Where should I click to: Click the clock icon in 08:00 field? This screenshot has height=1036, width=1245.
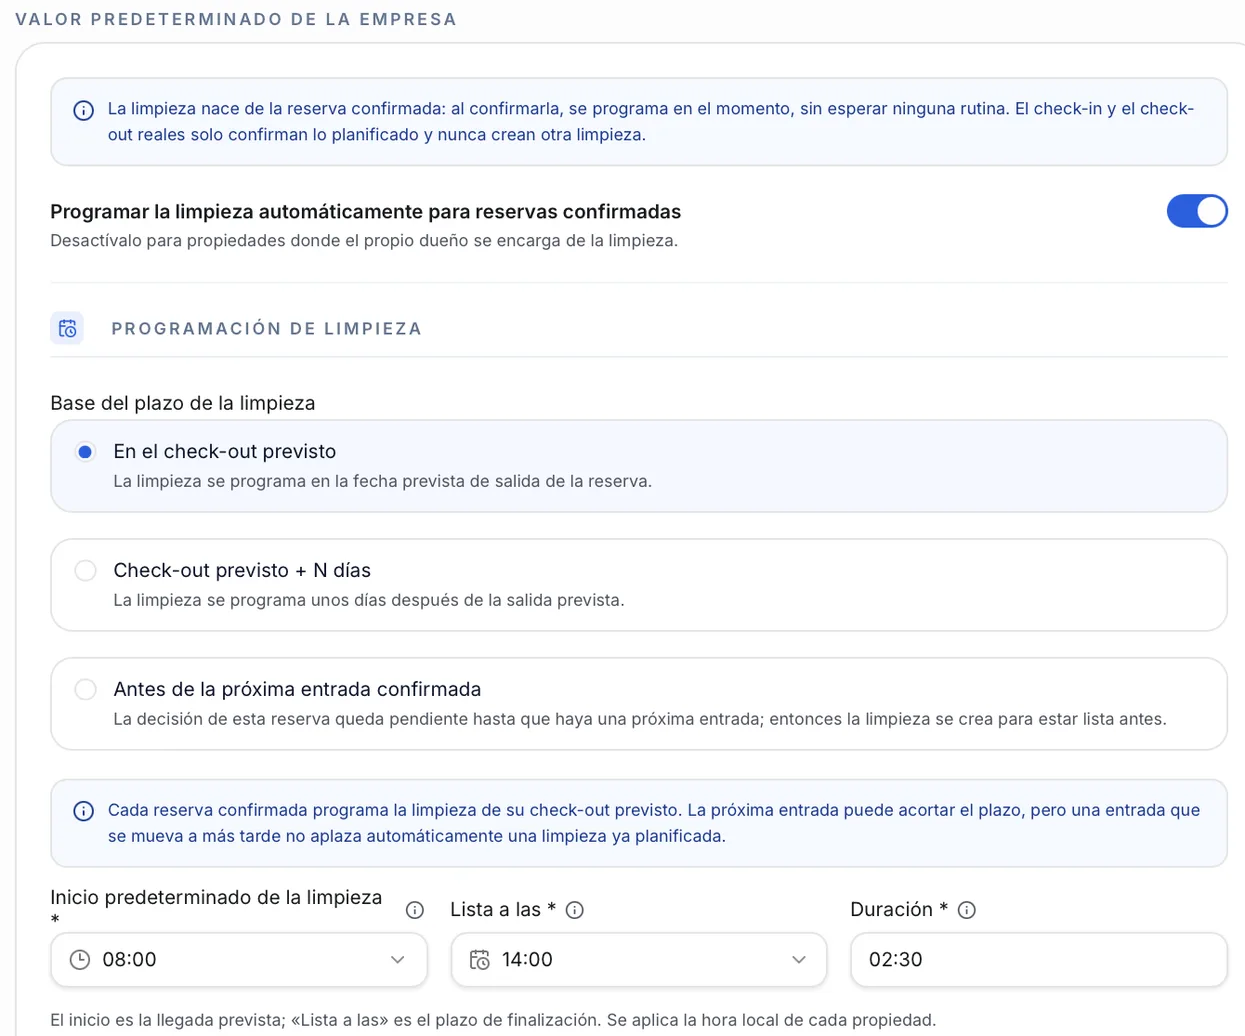pos(80,960)
